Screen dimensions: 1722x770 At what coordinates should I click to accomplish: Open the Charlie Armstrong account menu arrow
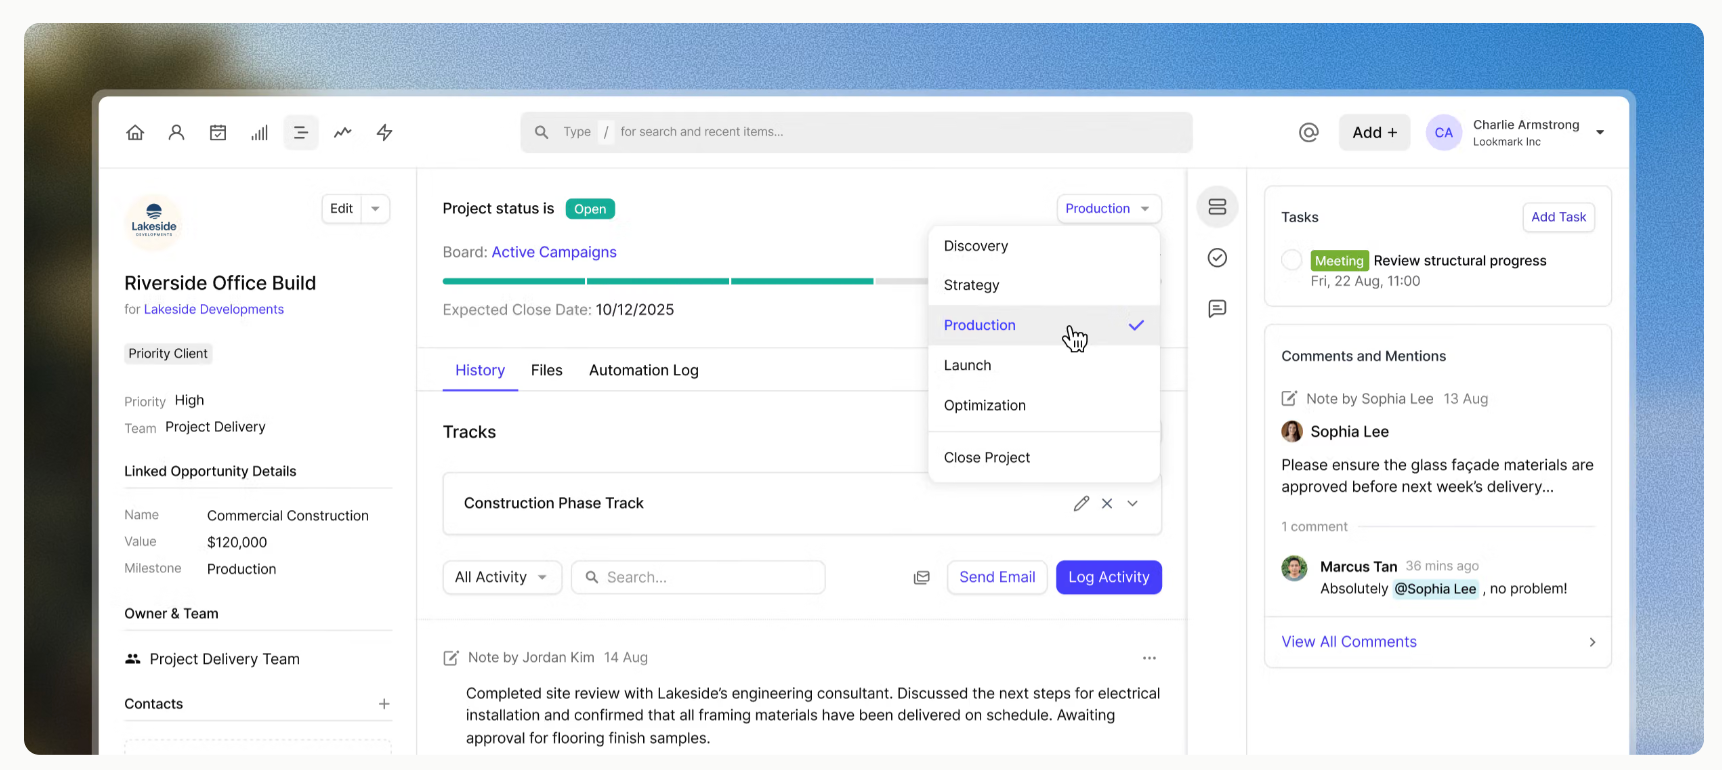1600,132
